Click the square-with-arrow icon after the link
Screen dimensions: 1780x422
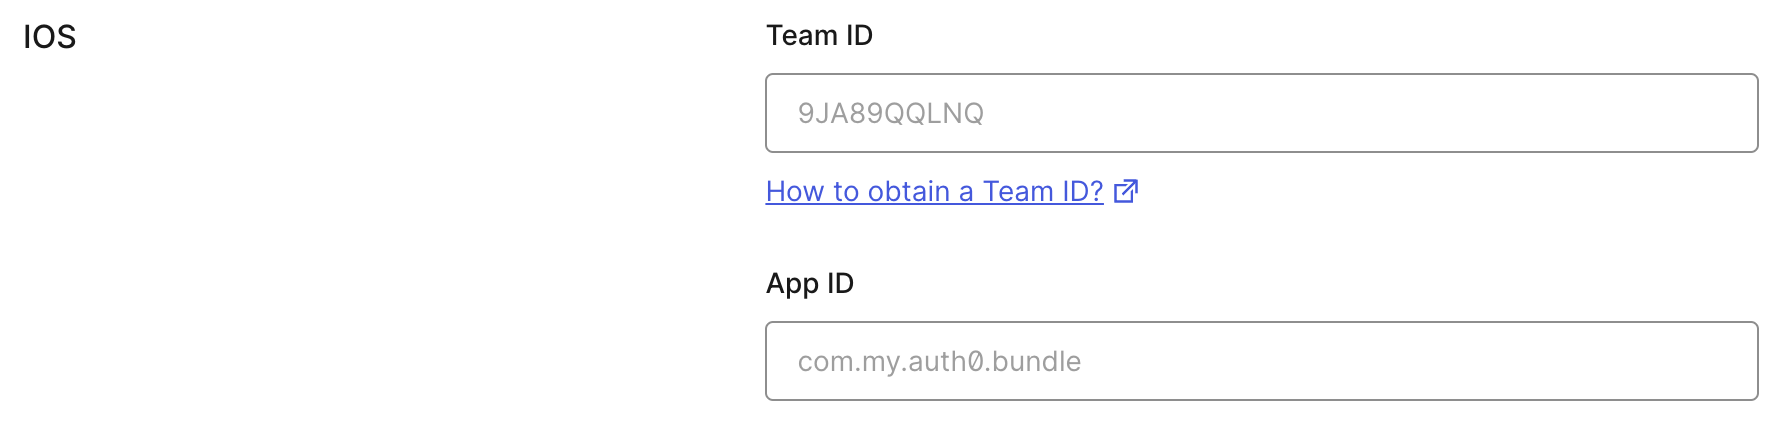pos(1126,191)
